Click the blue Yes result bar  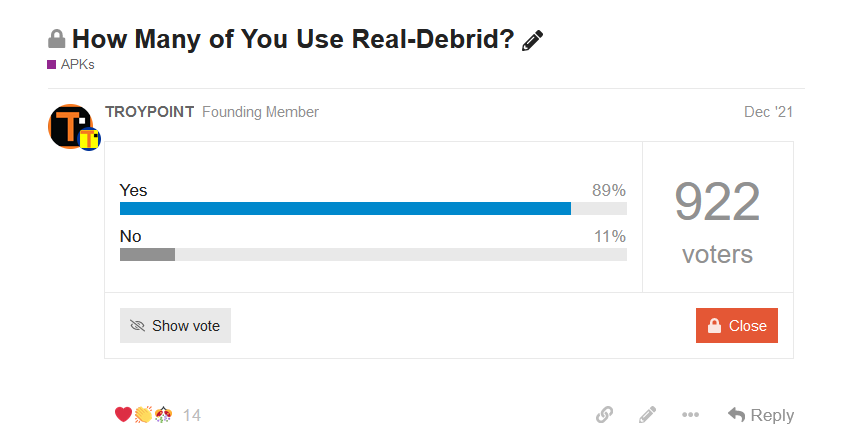point(345,208)
